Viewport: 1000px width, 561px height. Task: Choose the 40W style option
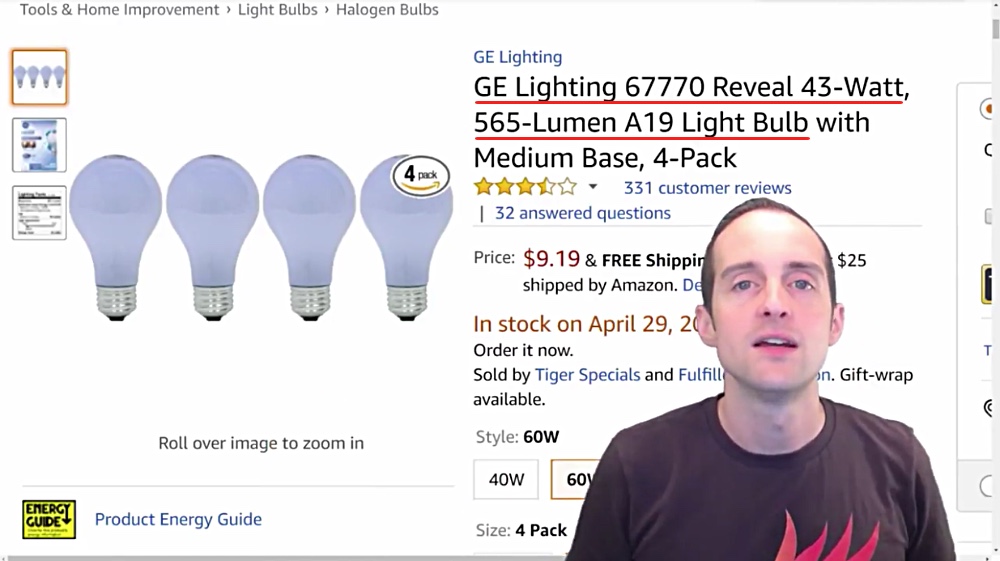tap(506, 479)
